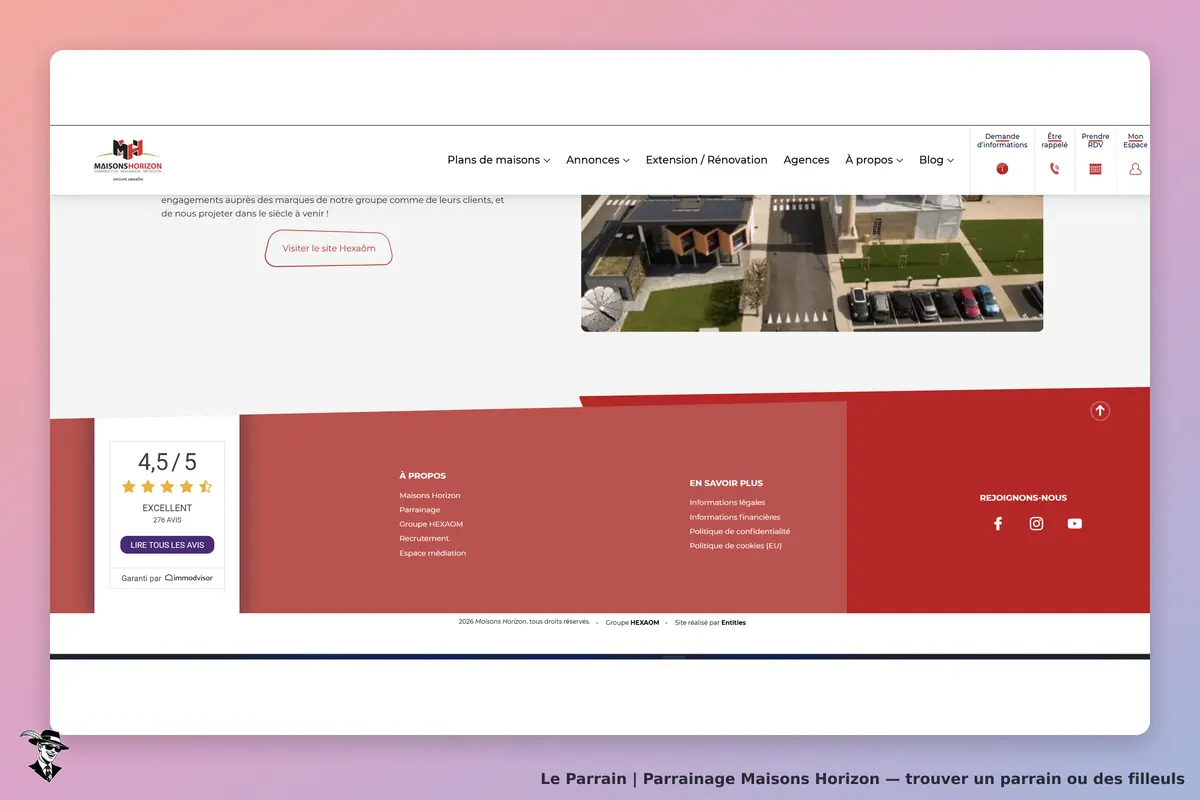Click the calendar appointment icon

tap(1095, 169)
